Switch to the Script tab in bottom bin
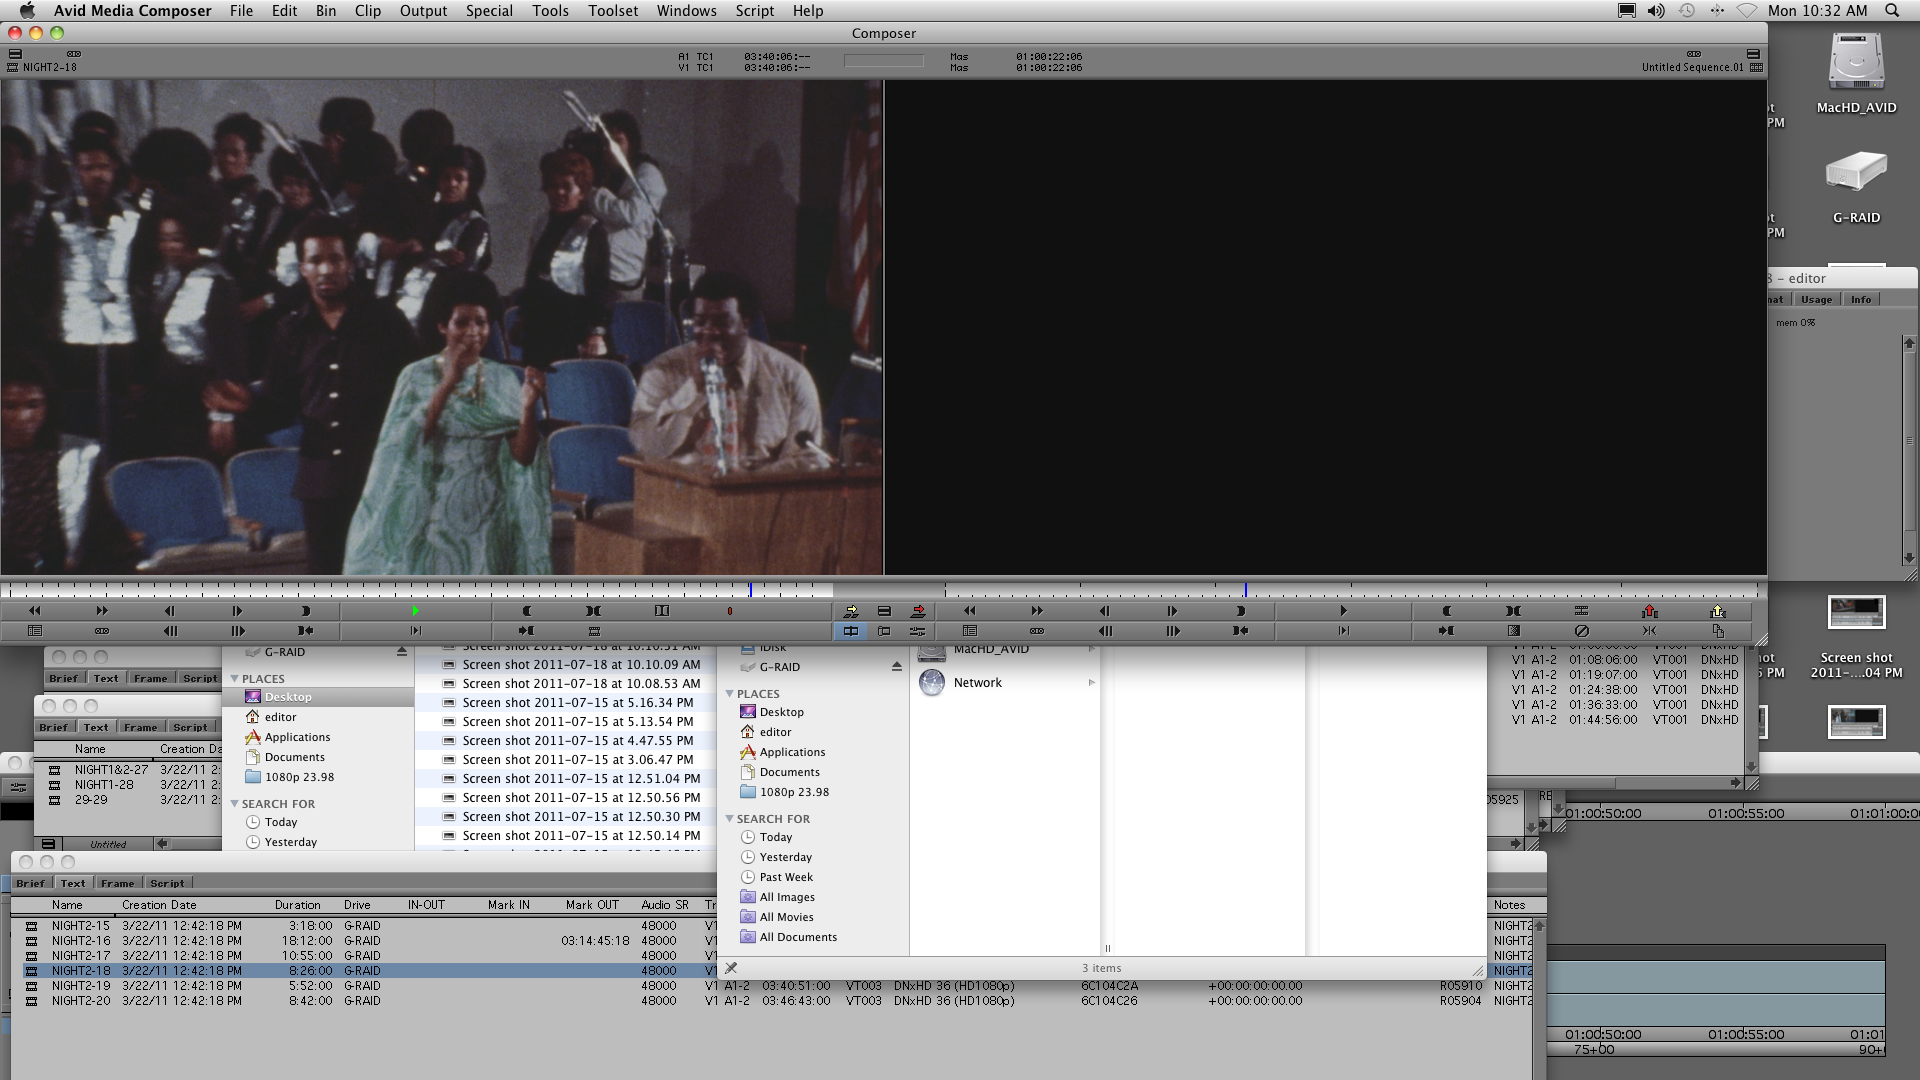The height and width of the screenshot is (1080, 1920). pyautogui.click(x=167, y=884)
